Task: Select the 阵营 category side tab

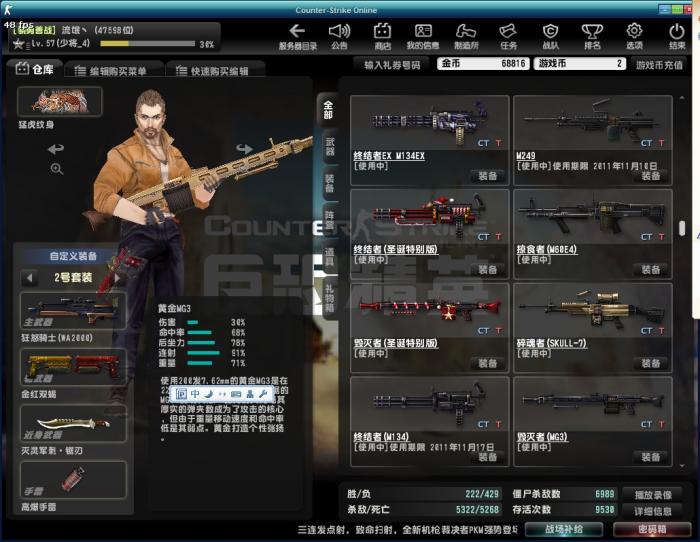Action: [329, 220]
